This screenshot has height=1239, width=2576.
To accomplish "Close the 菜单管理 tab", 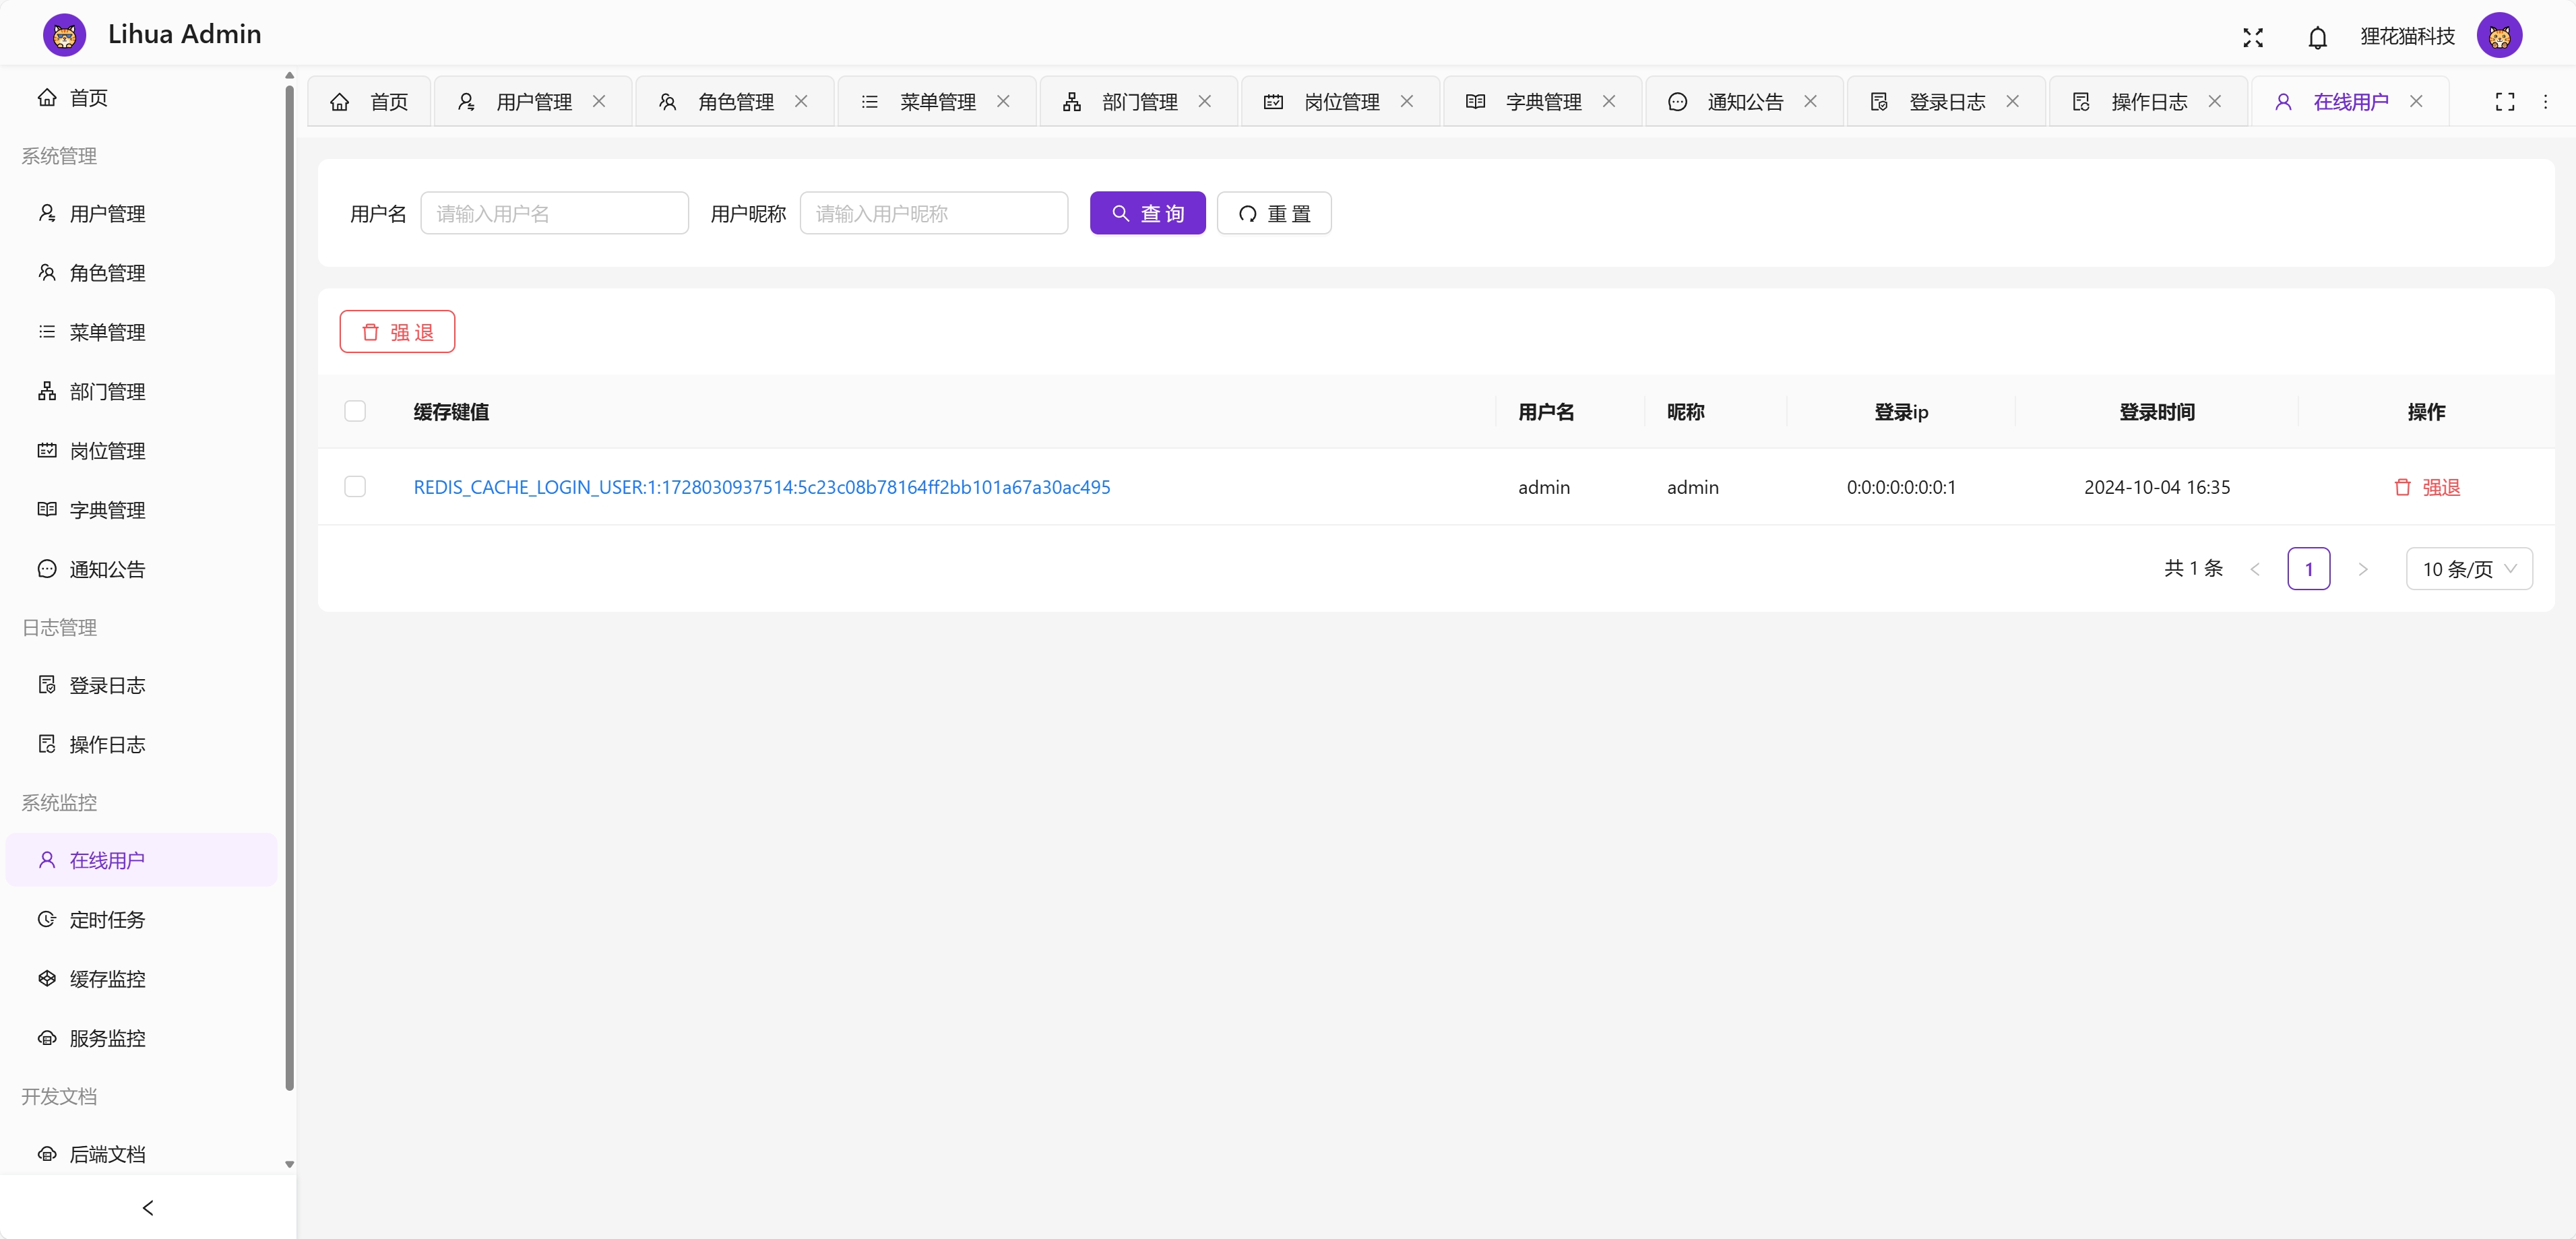I will [x=1003, y=101].
